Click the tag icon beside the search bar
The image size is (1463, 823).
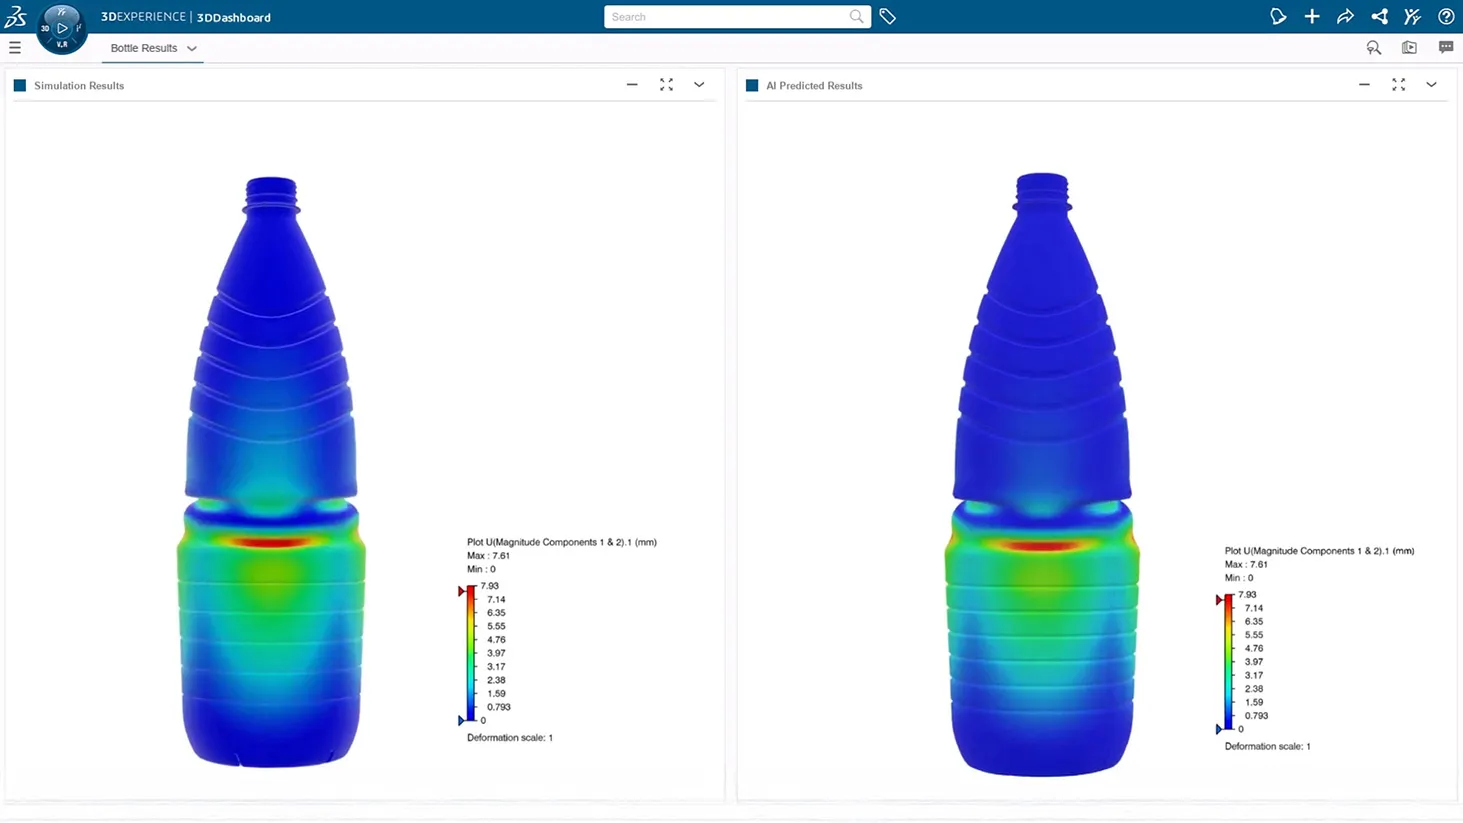pyautogui.click(x=887, y=16)
